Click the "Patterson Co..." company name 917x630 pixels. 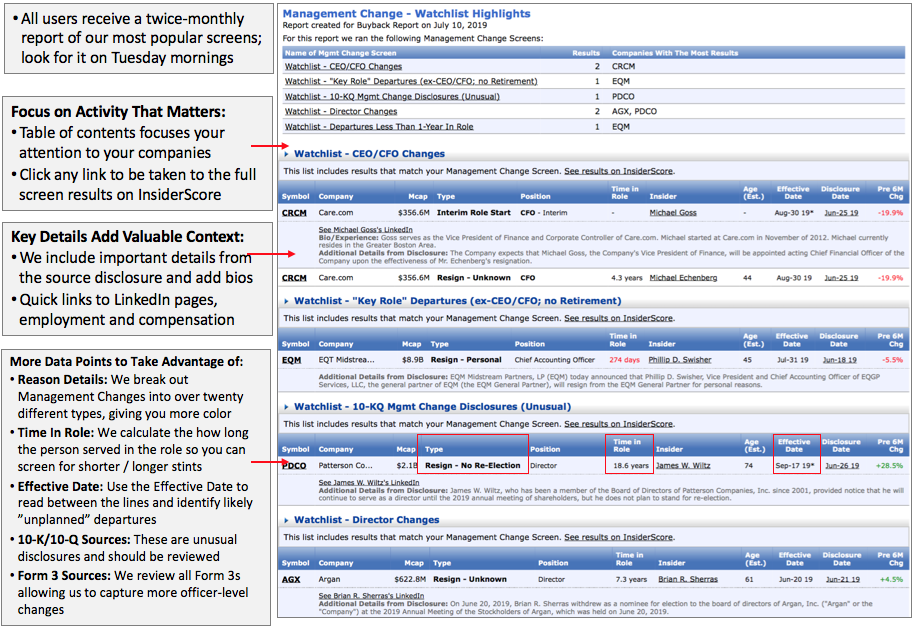point(346,466)
